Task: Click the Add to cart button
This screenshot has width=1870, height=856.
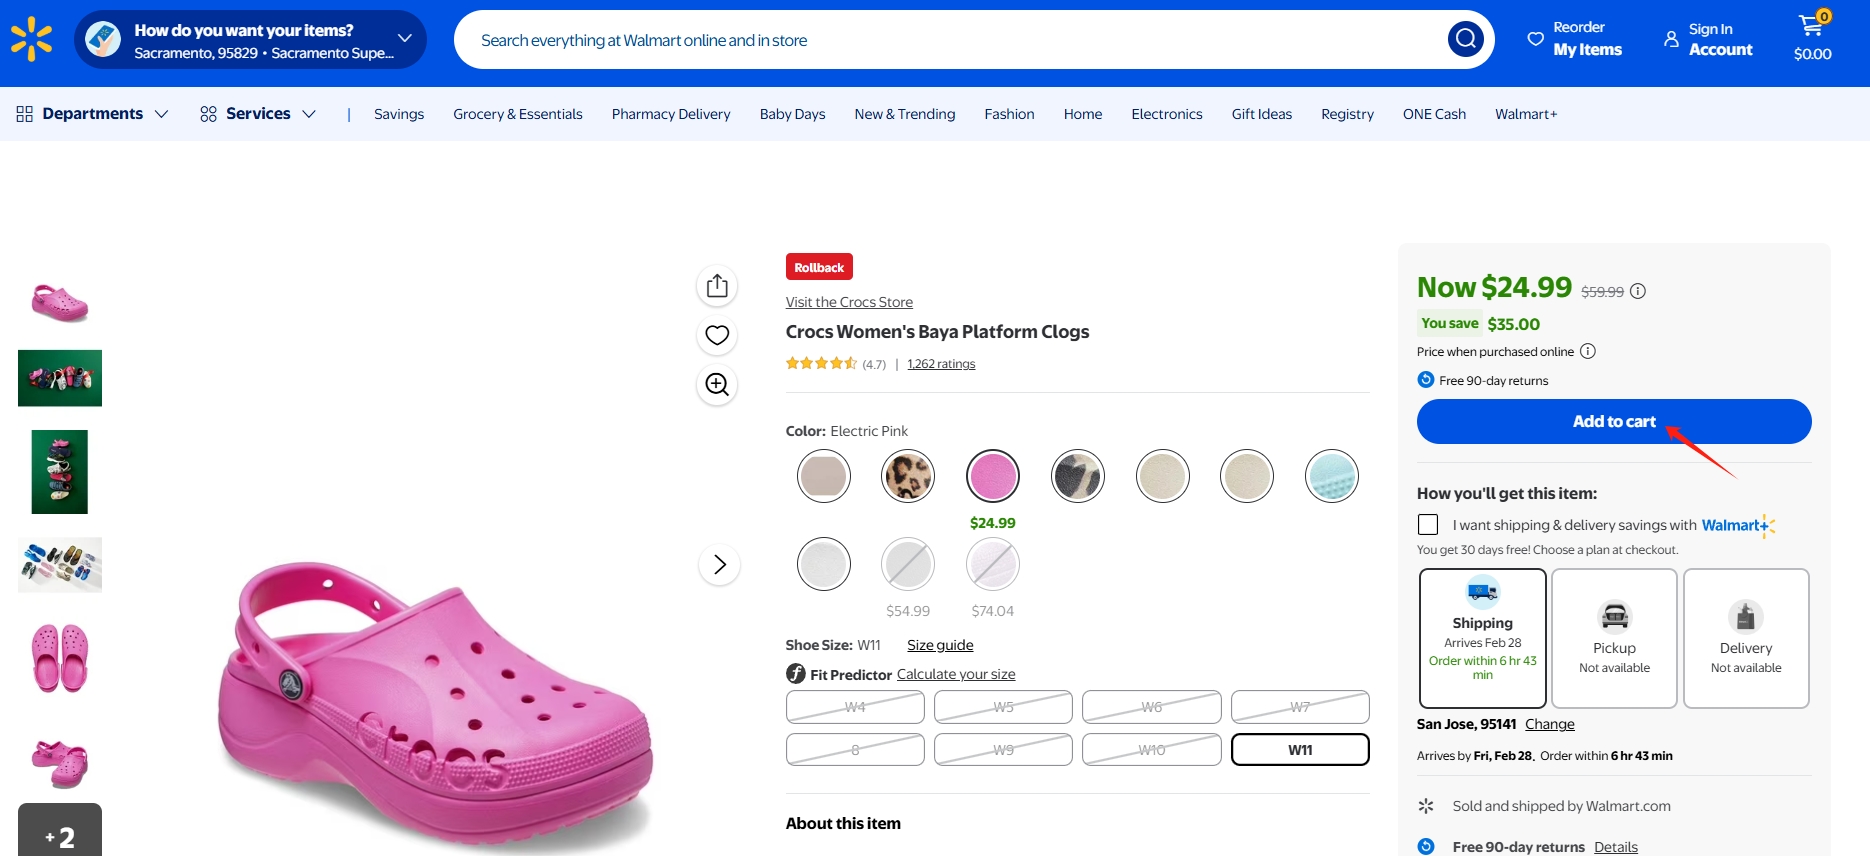Action: [x=1614, y=422]
